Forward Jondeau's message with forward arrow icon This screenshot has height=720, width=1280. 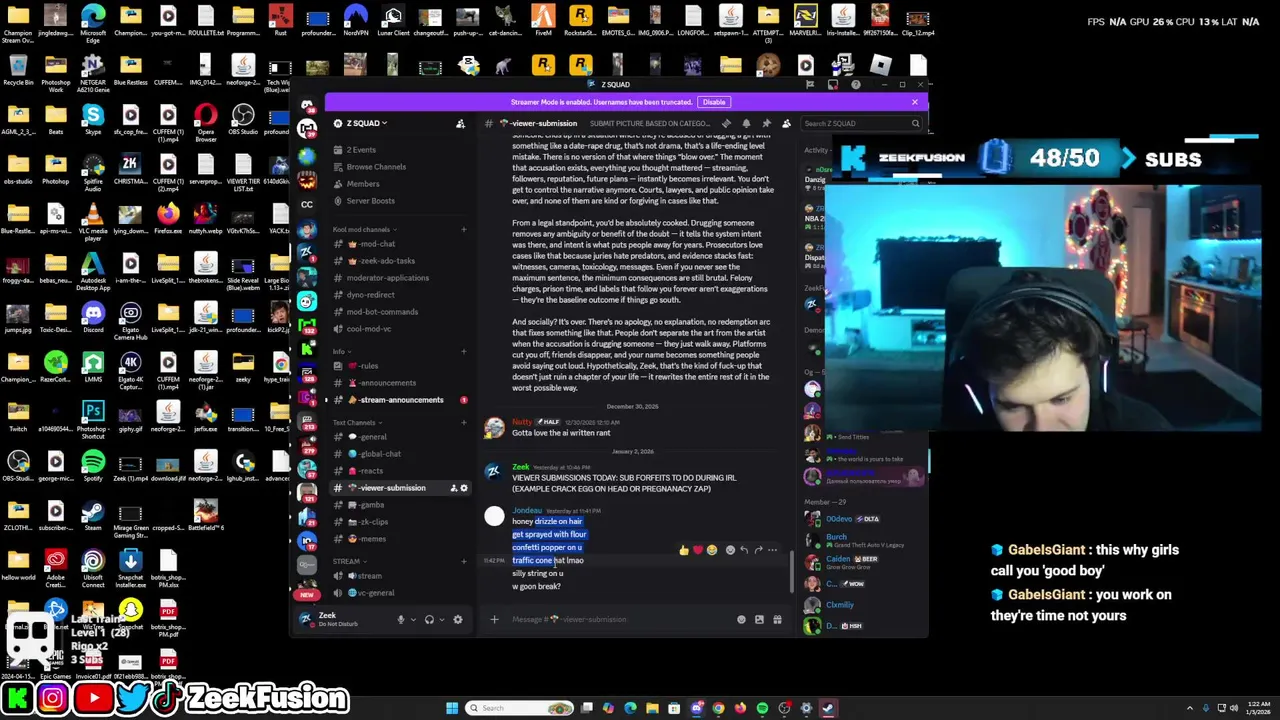pyautogui.click(x=758, y=550)
